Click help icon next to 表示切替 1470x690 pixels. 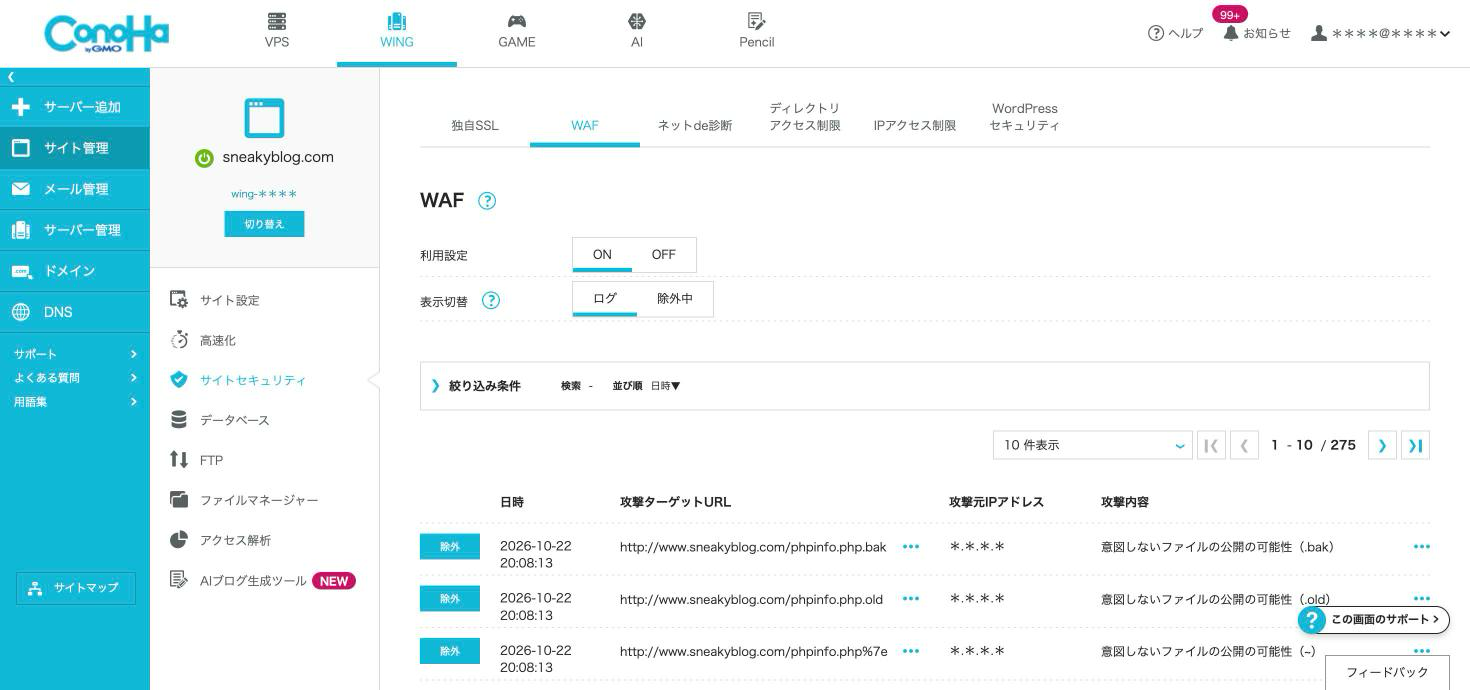click(491, 300)
